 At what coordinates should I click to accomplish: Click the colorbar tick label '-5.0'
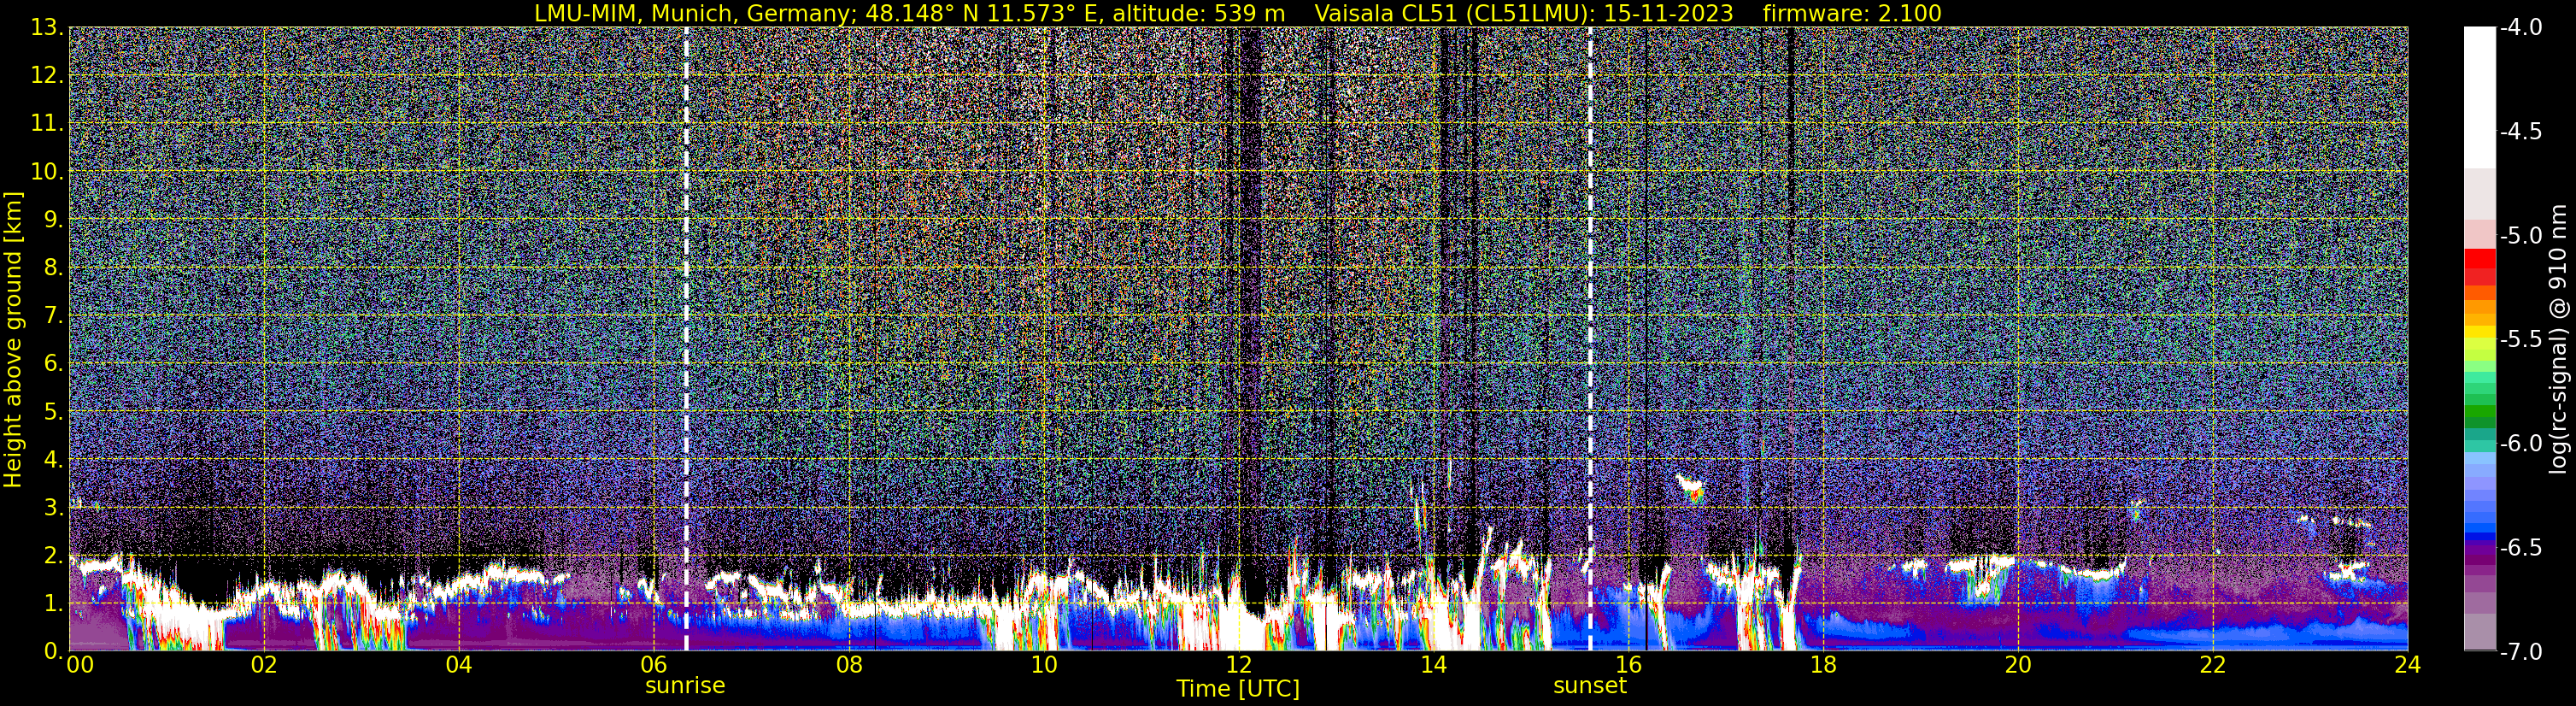[2521, 236]
